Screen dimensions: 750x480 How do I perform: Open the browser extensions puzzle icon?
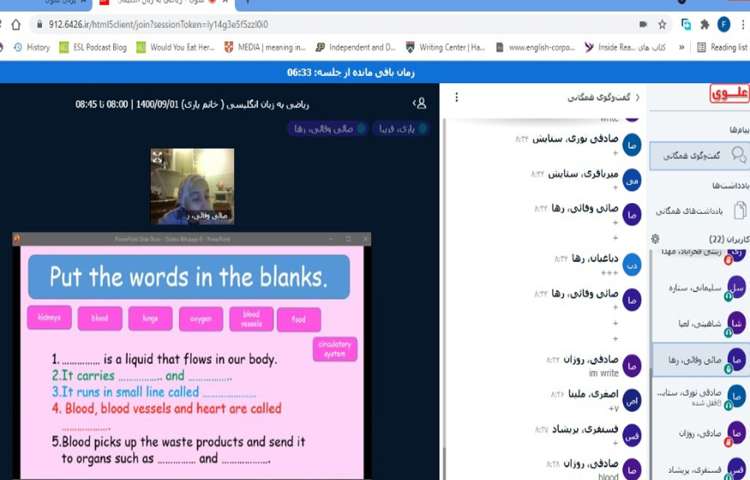[705, 24]
